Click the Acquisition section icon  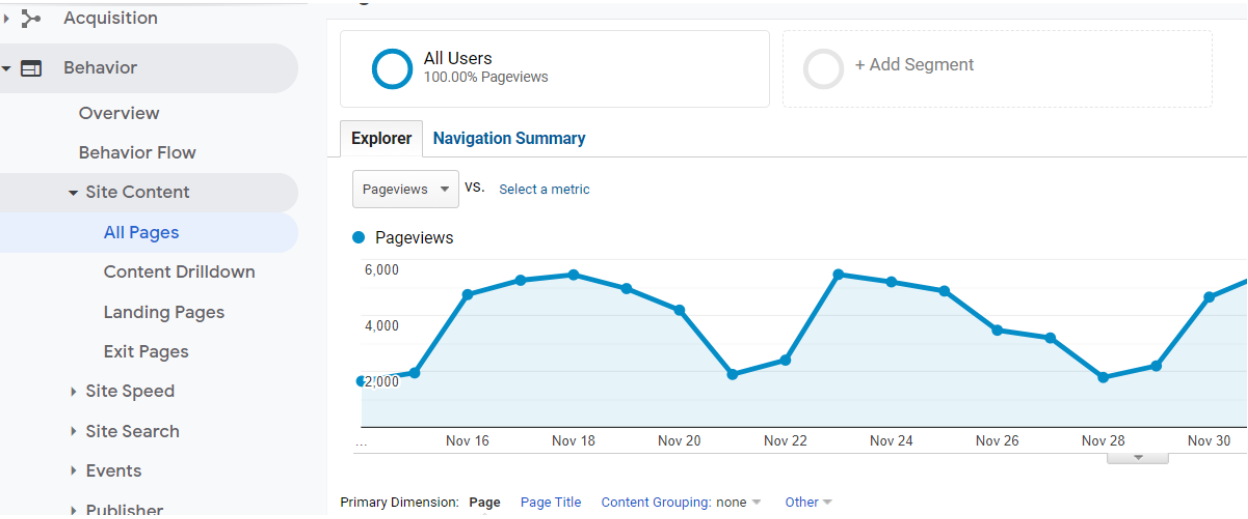click(31, 18)
